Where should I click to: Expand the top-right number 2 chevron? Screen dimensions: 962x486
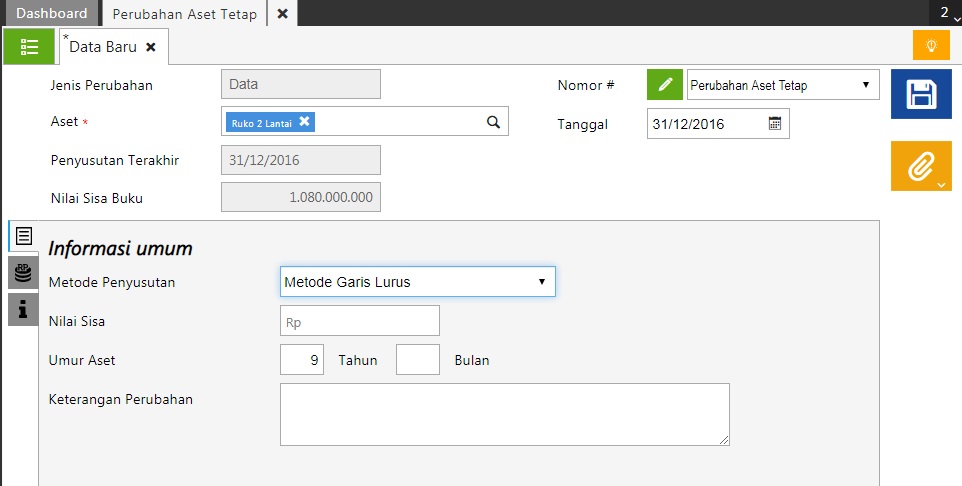pyautogui.click(x=950, y=13)
